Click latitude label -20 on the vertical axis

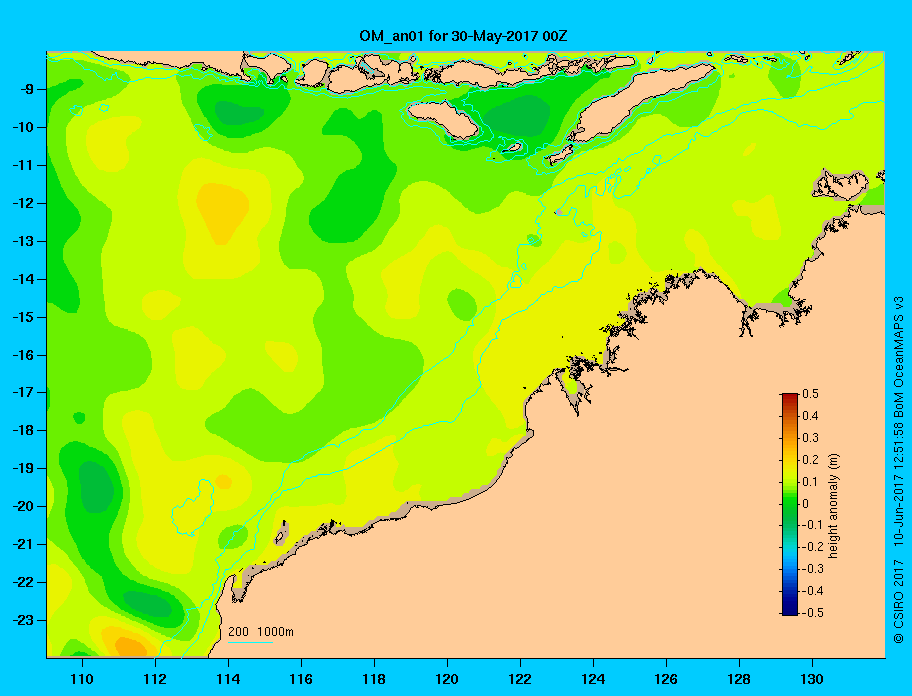click(23, 506)
